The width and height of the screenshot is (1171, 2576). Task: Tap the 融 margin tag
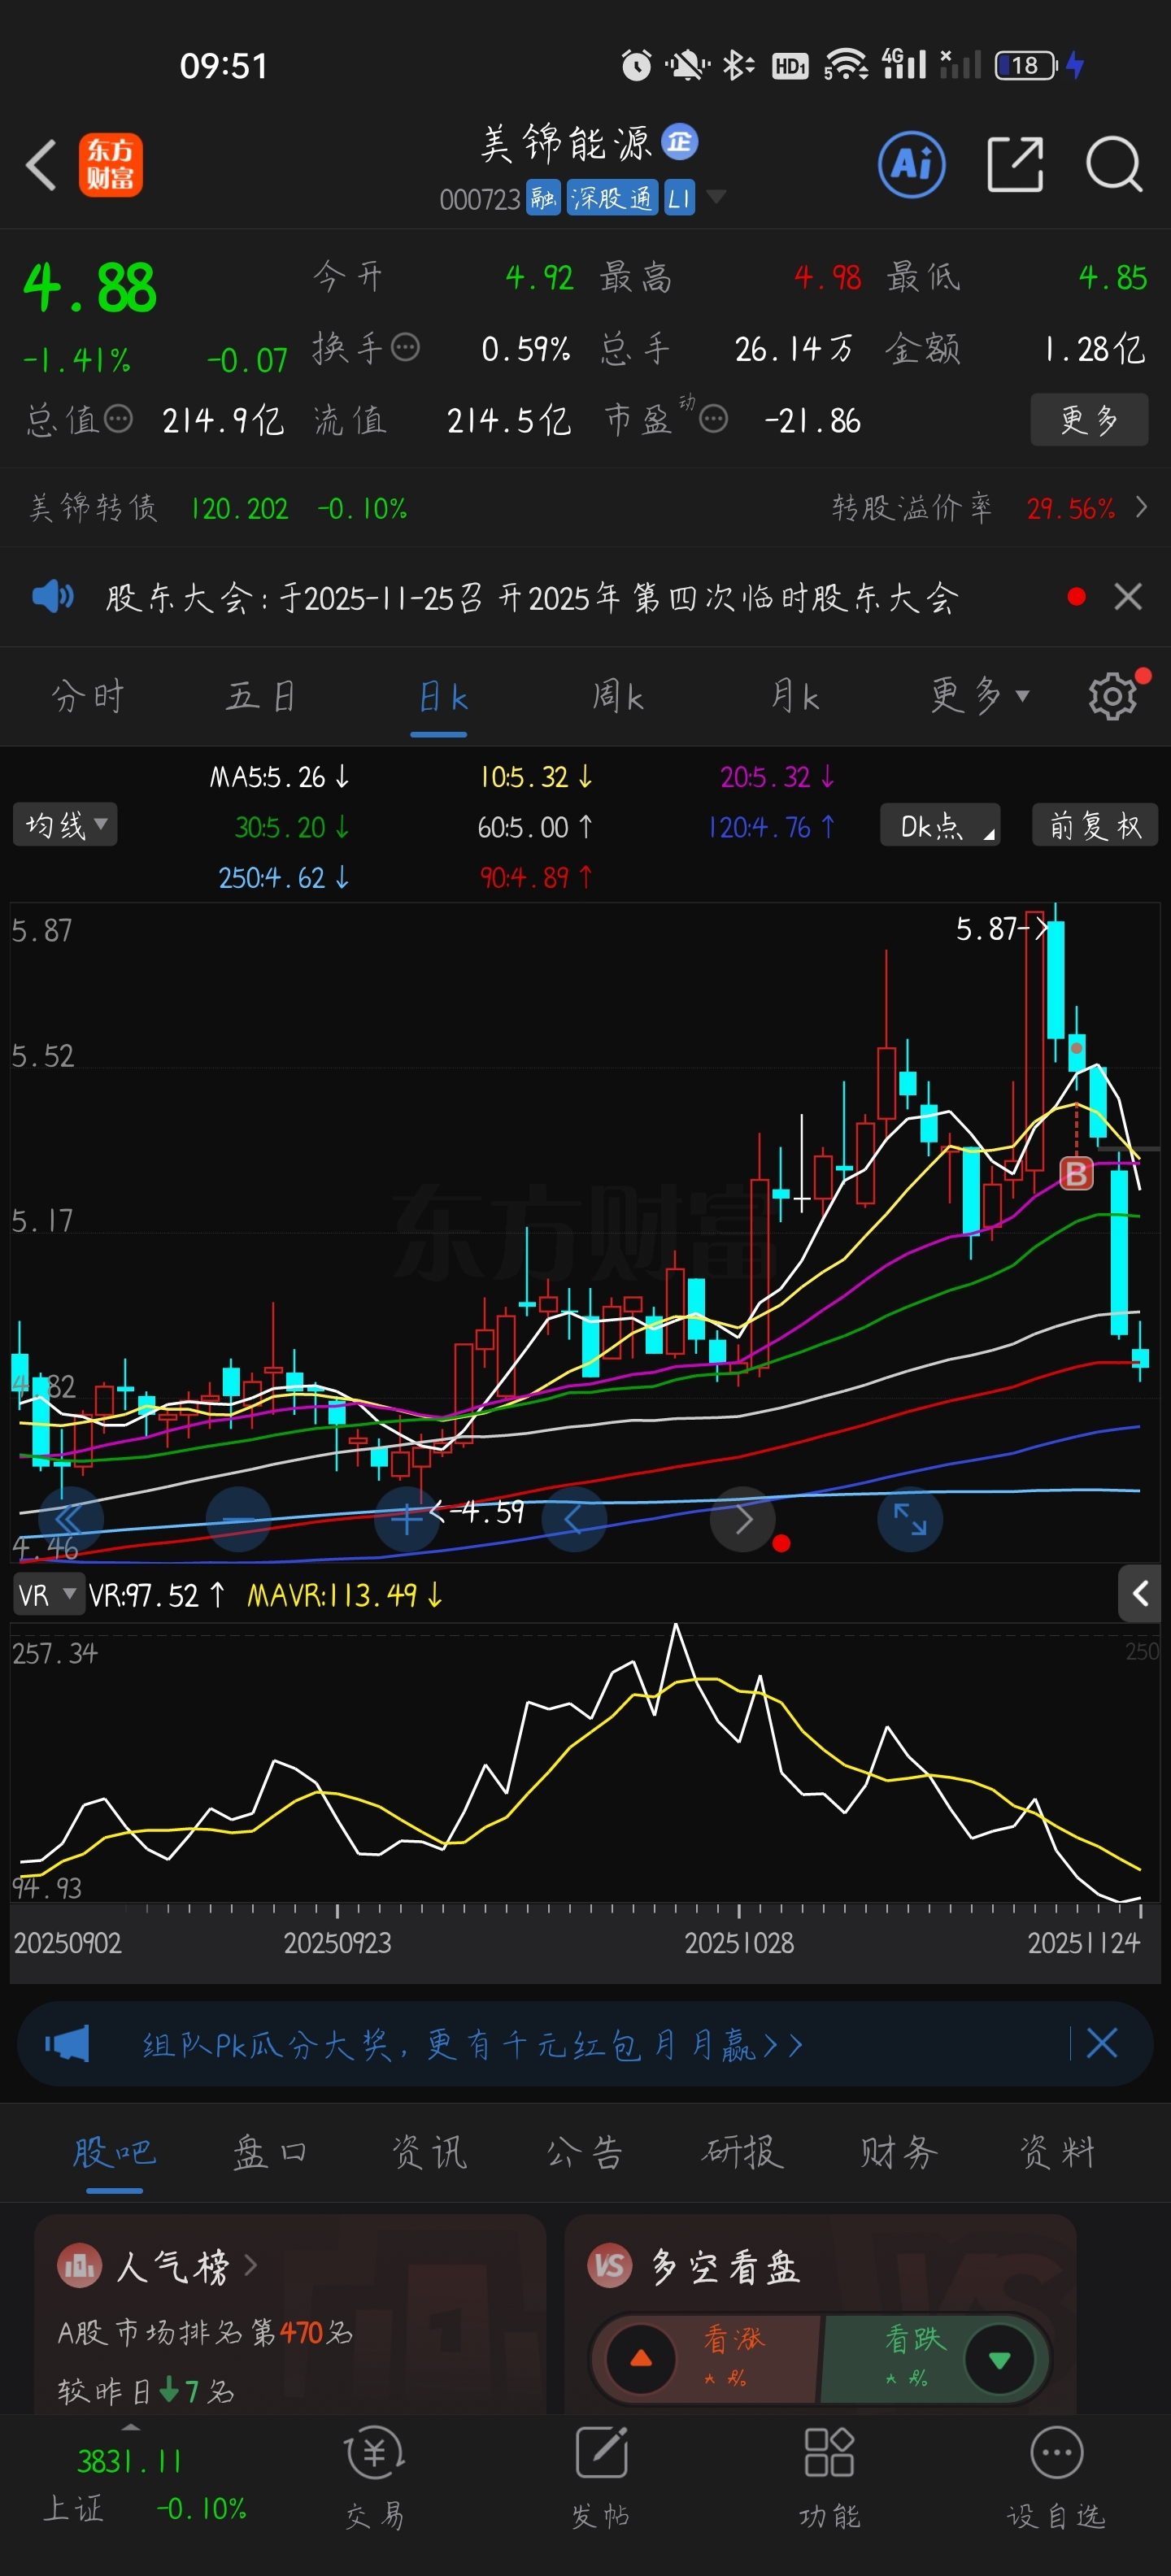coord(543,198)
